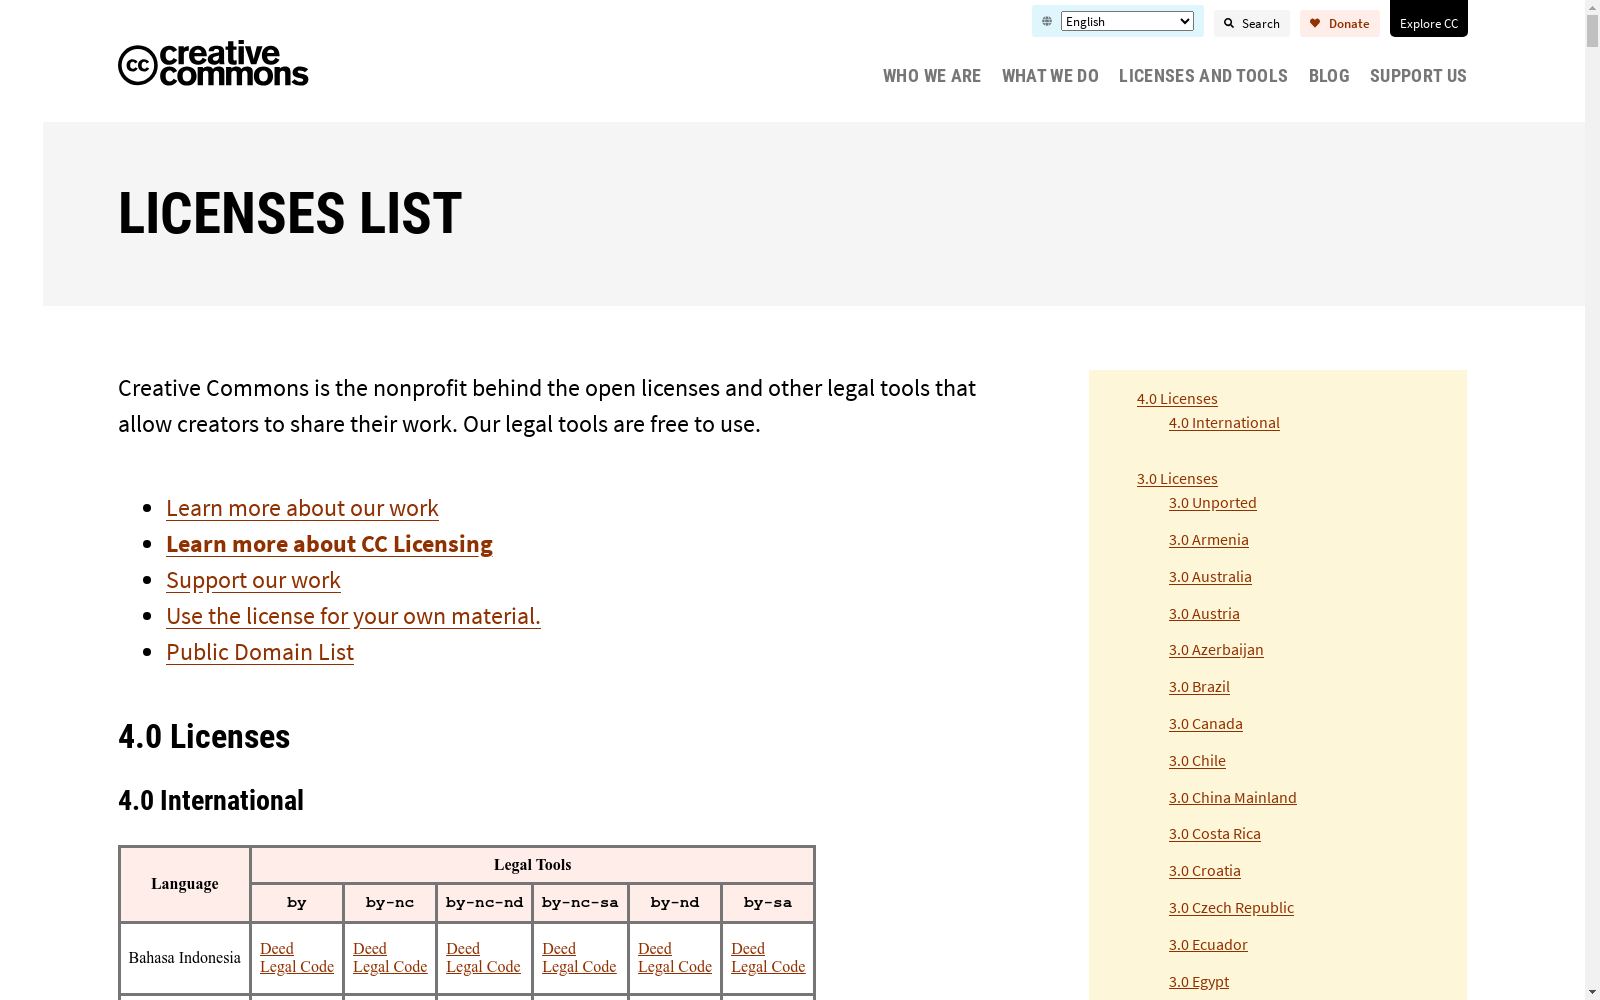Open the by-nd Legal Code link

[x=675, y=966]
